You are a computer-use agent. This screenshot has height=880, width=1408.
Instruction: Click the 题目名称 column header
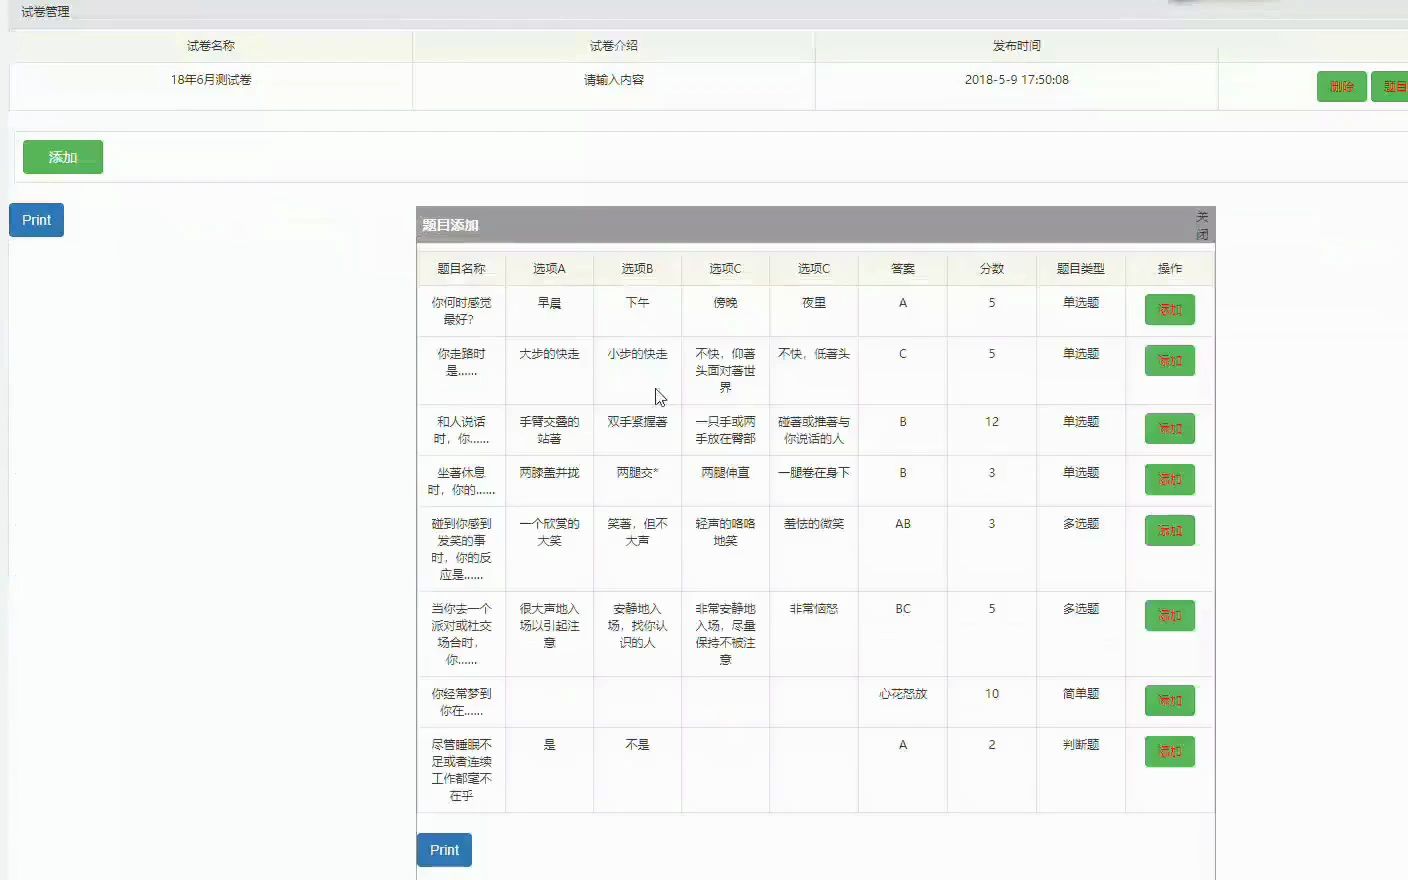[461, 269]
